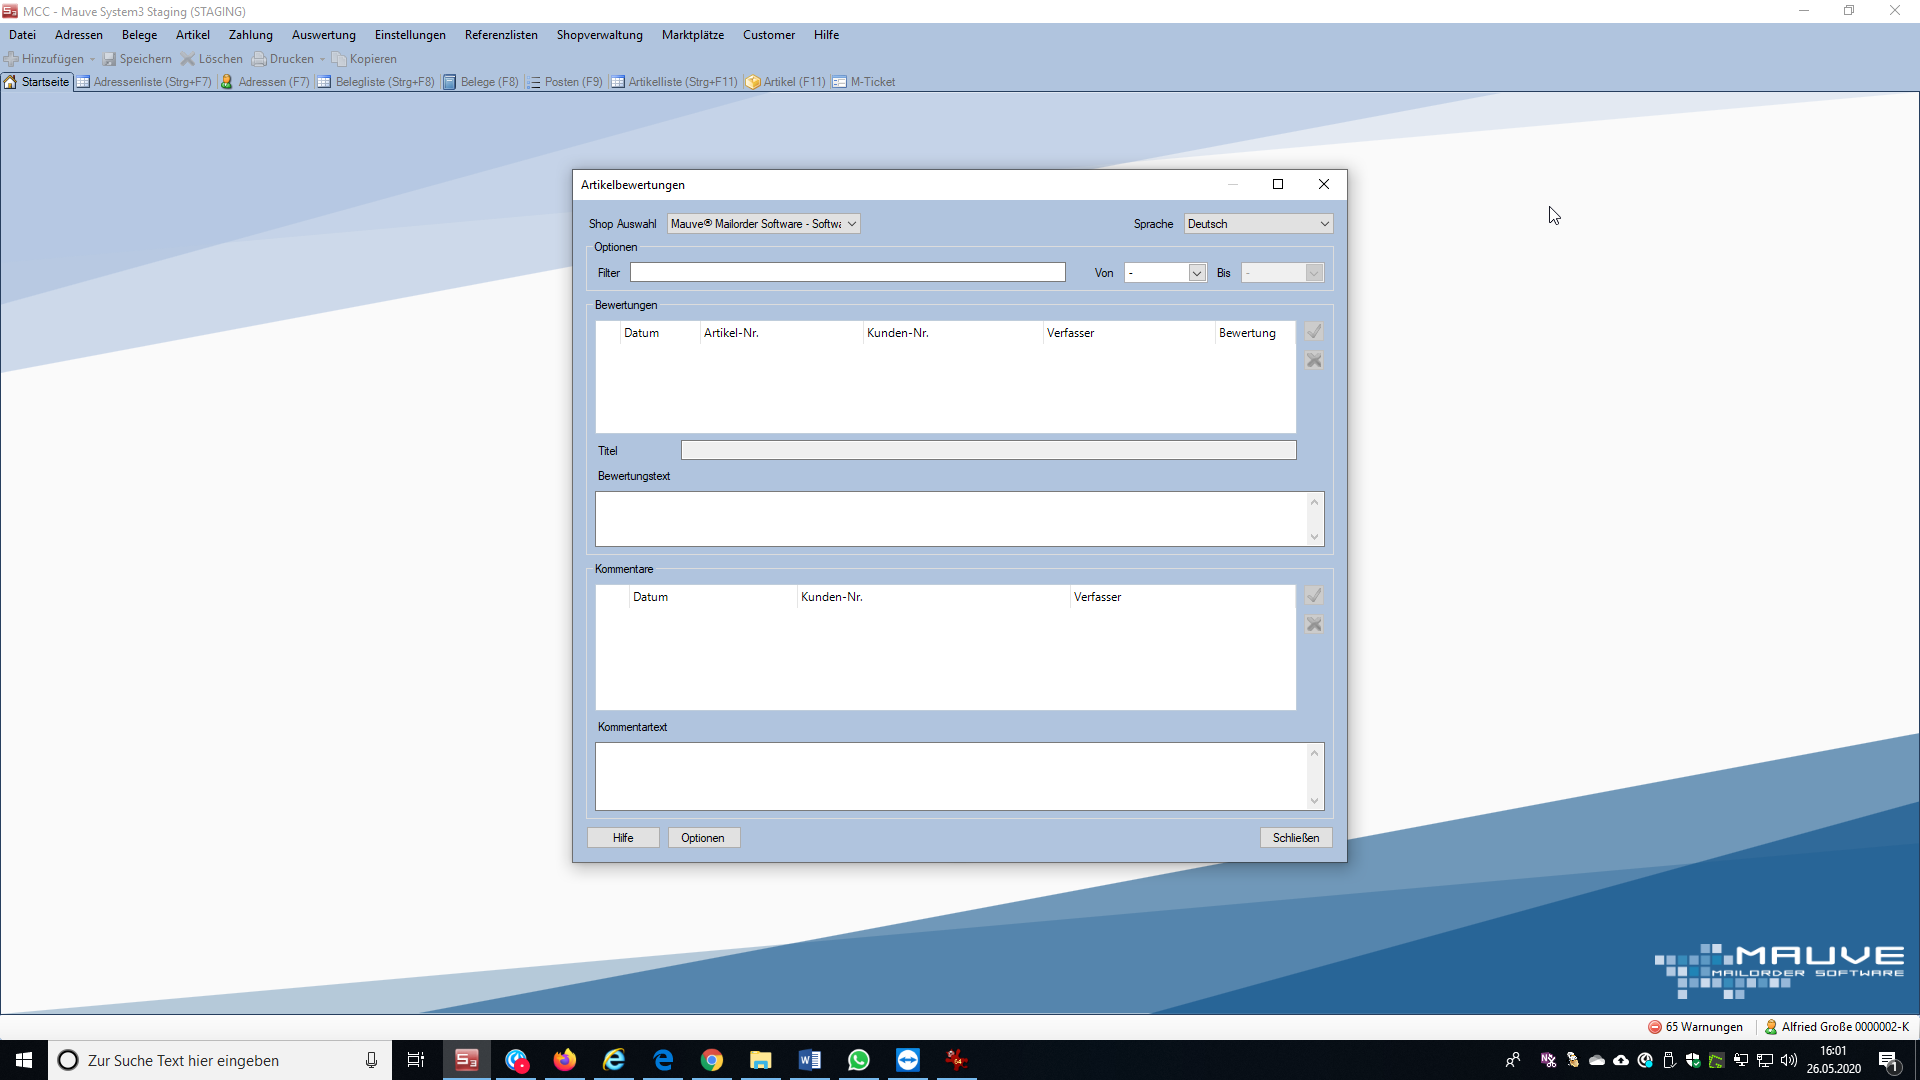Click the Optionen button
This screenshot has height=1080, width=1920.
(703, 838)
